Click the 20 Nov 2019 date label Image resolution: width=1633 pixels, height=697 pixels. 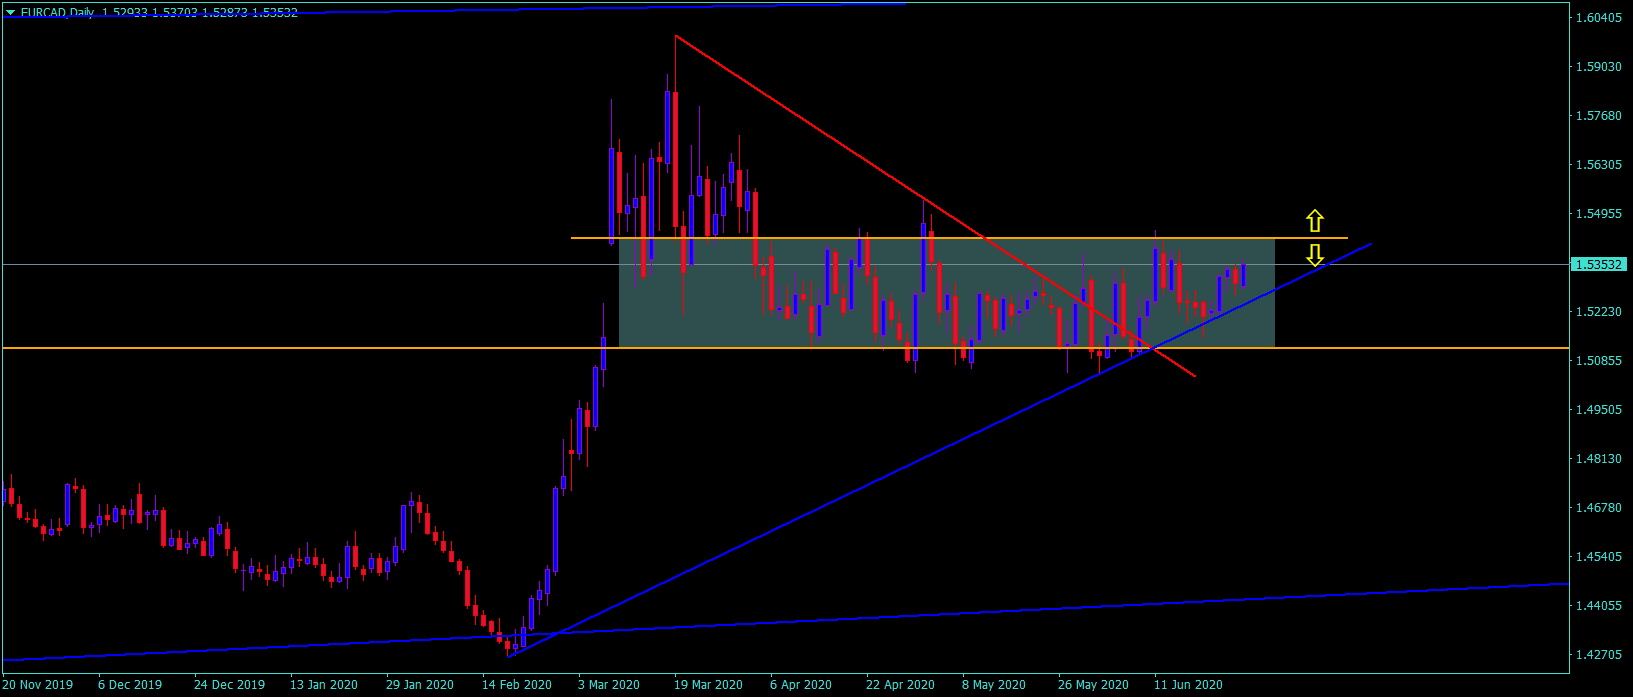[37, 685]
